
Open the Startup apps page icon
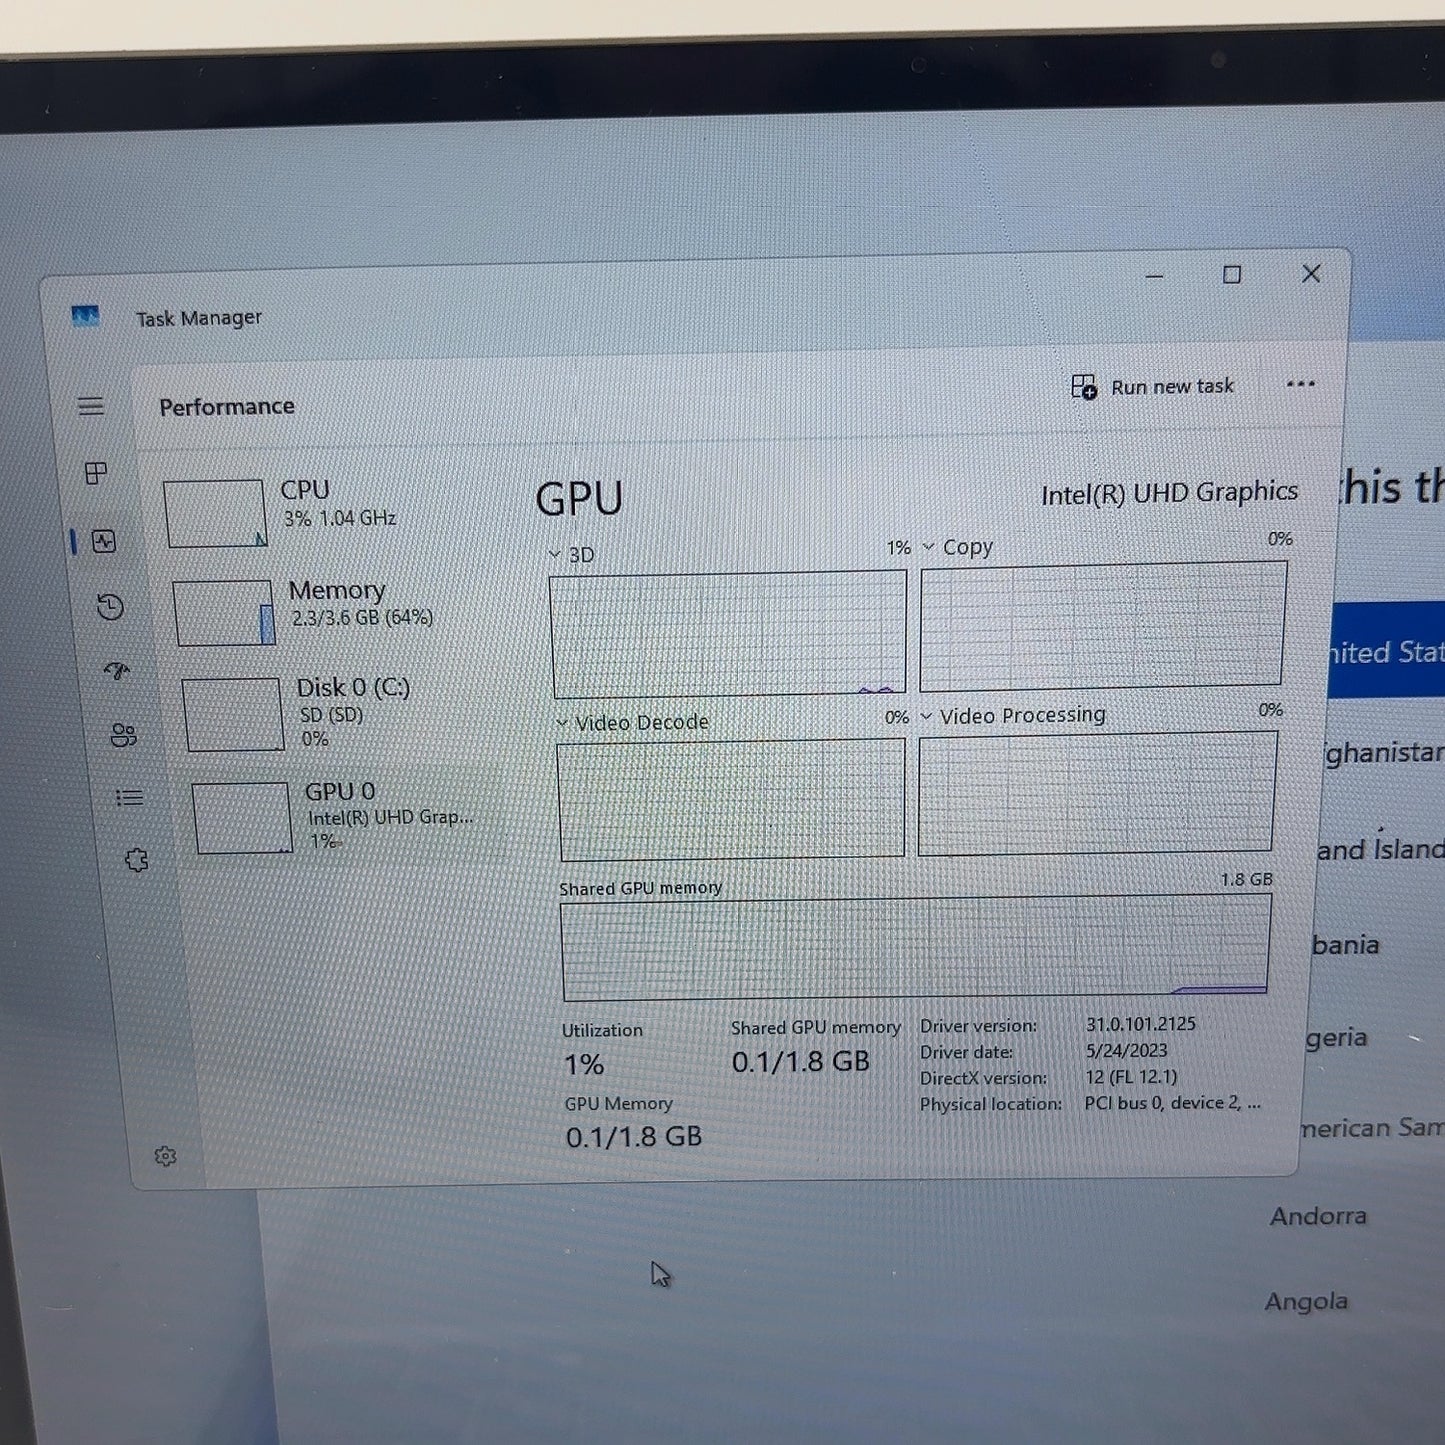(x=117, y=671)
